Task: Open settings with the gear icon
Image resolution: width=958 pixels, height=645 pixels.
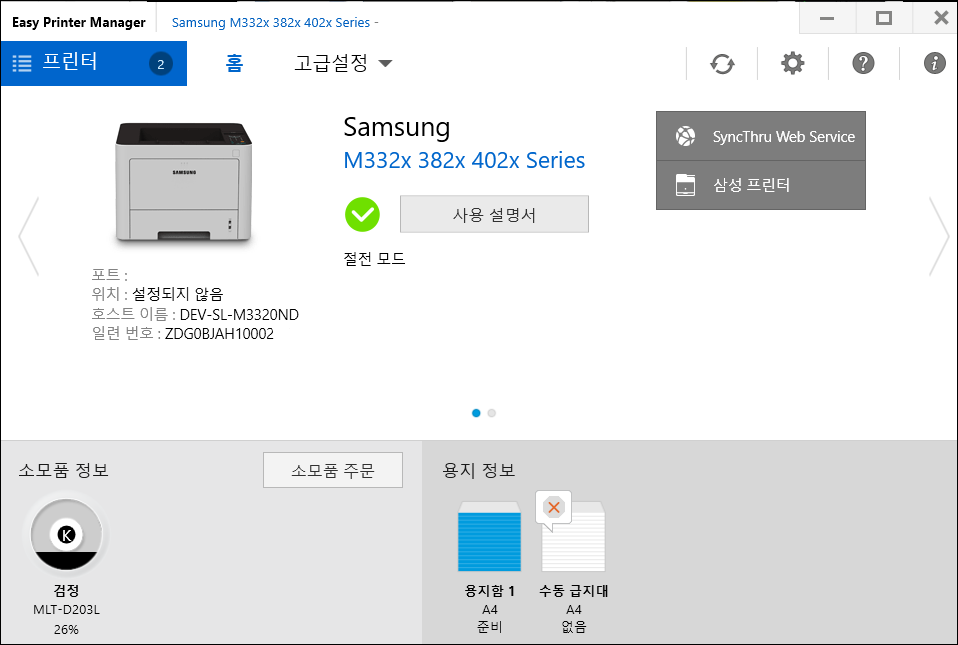Action: 792,63
